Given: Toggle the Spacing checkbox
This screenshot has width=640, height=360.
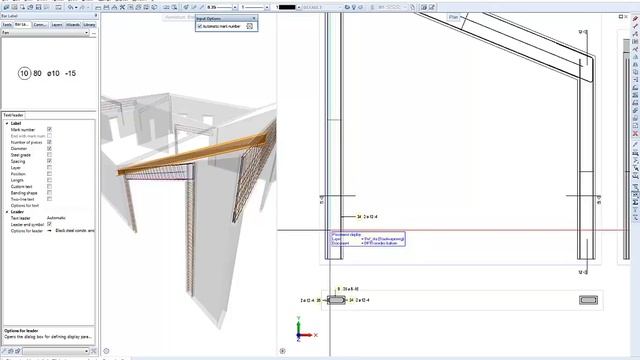Looking at the screenshot, I should click(x=49, y=161).
